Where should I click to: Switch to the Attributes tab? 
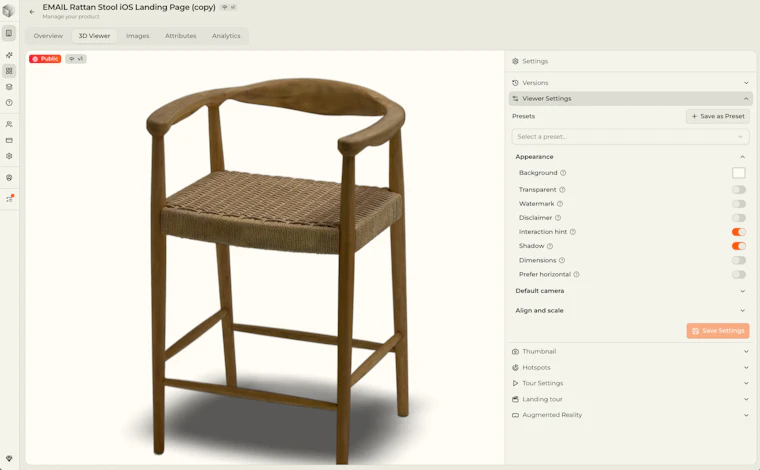pos(180,36)
